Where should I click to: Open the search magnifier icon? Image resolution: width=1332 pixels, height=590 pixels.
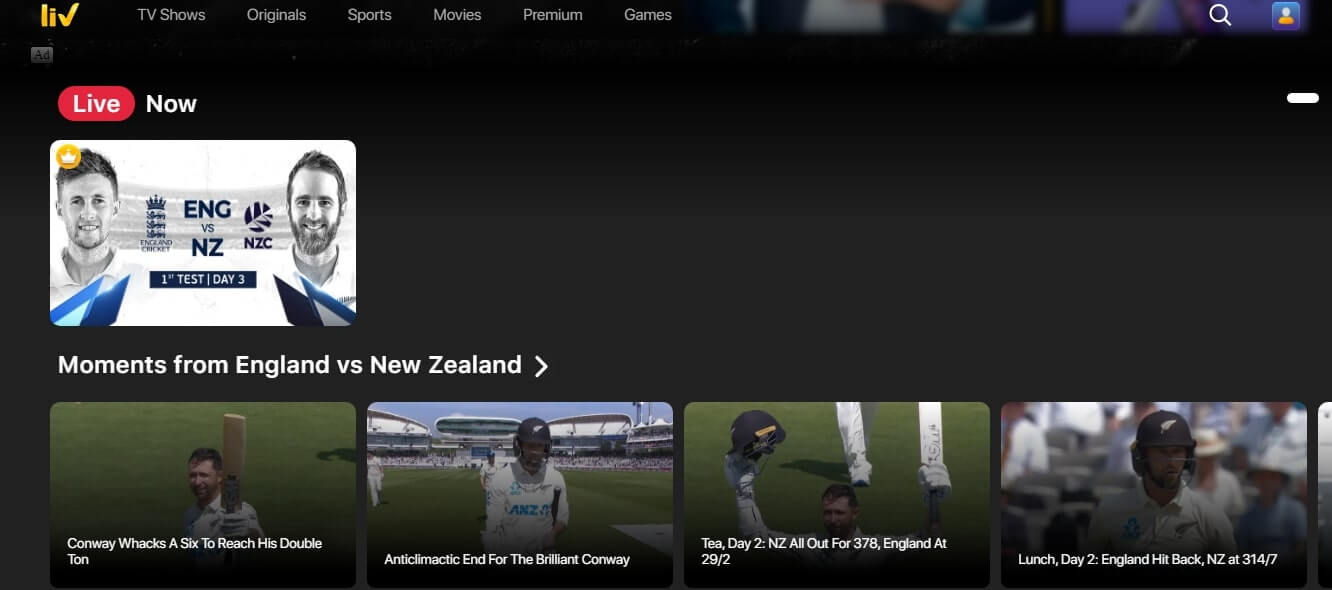pos(1220,15)
